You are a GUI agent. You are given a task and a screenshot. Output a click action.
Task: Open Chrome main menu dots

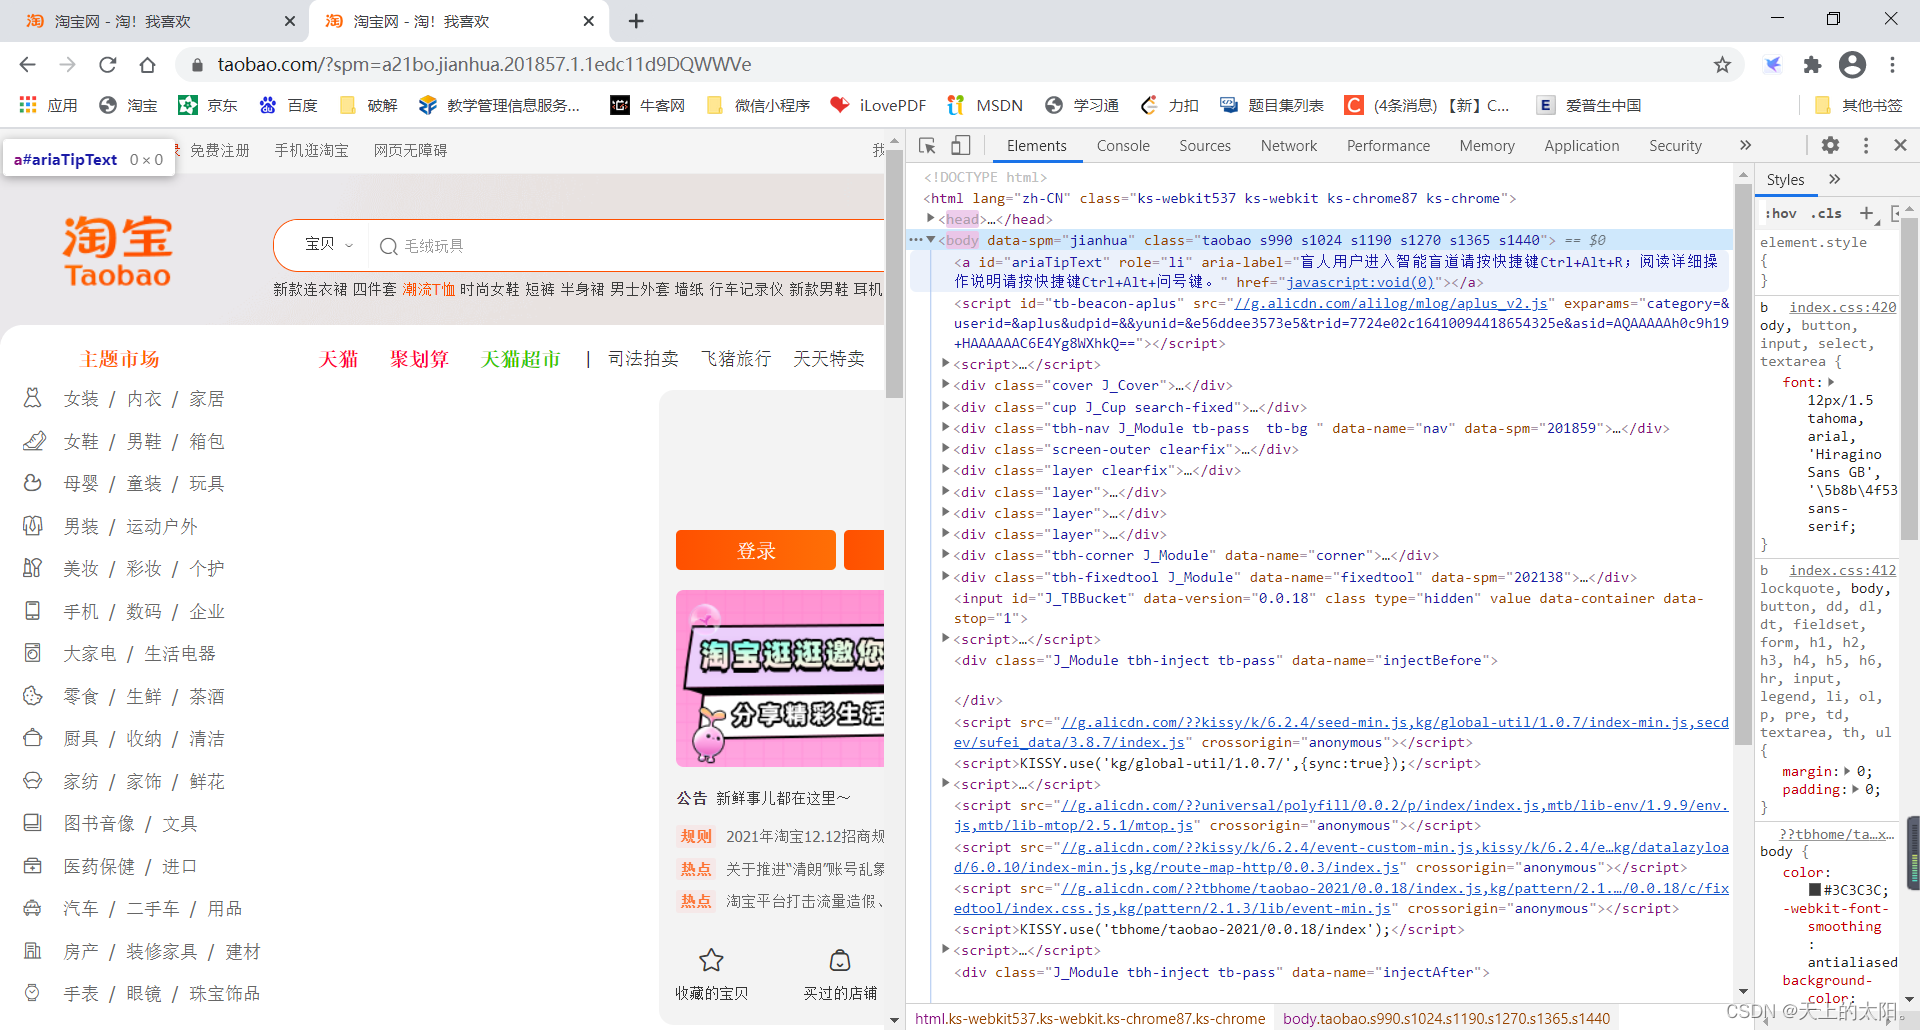(1892, 64)
